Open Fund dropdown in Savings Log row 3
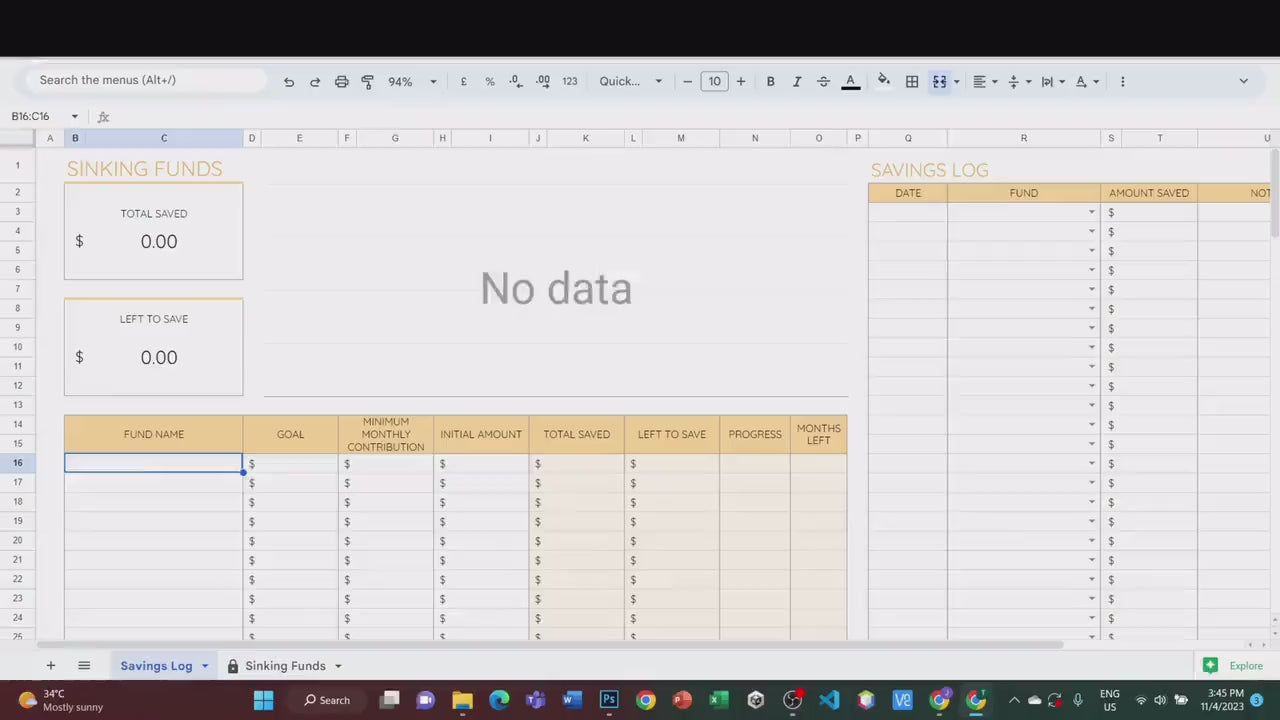The width and height of the screenshot is (1280, 720). [x=1091, y=212]
